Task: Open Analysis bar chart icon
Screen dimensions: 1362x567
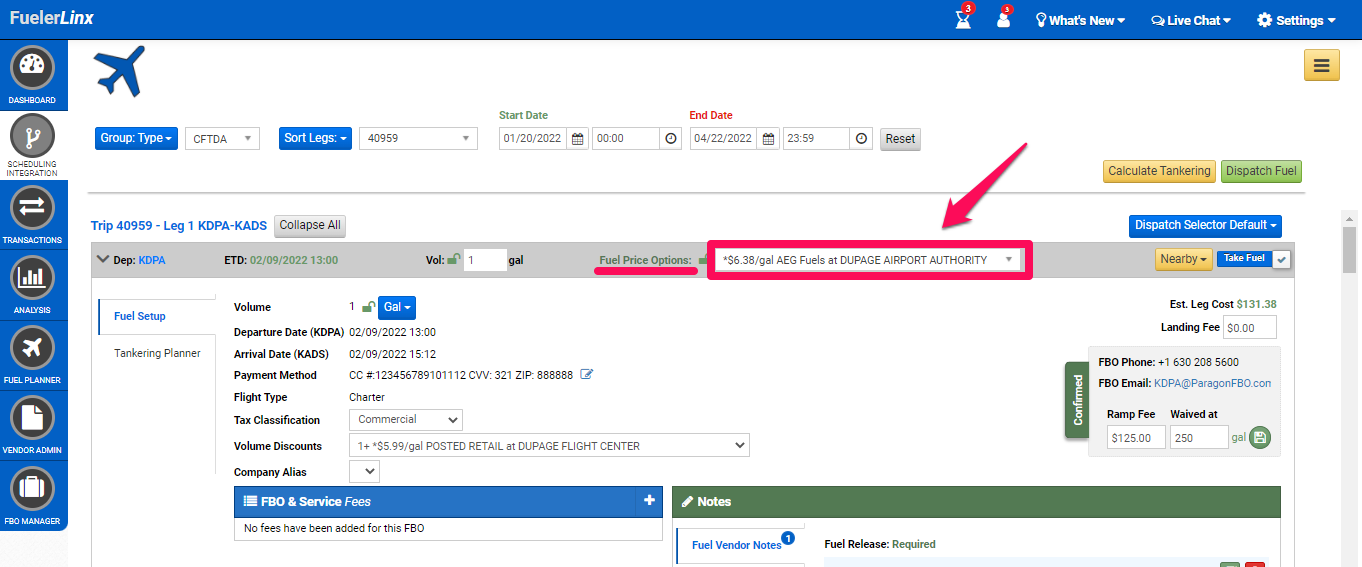Action: [33, 279]
